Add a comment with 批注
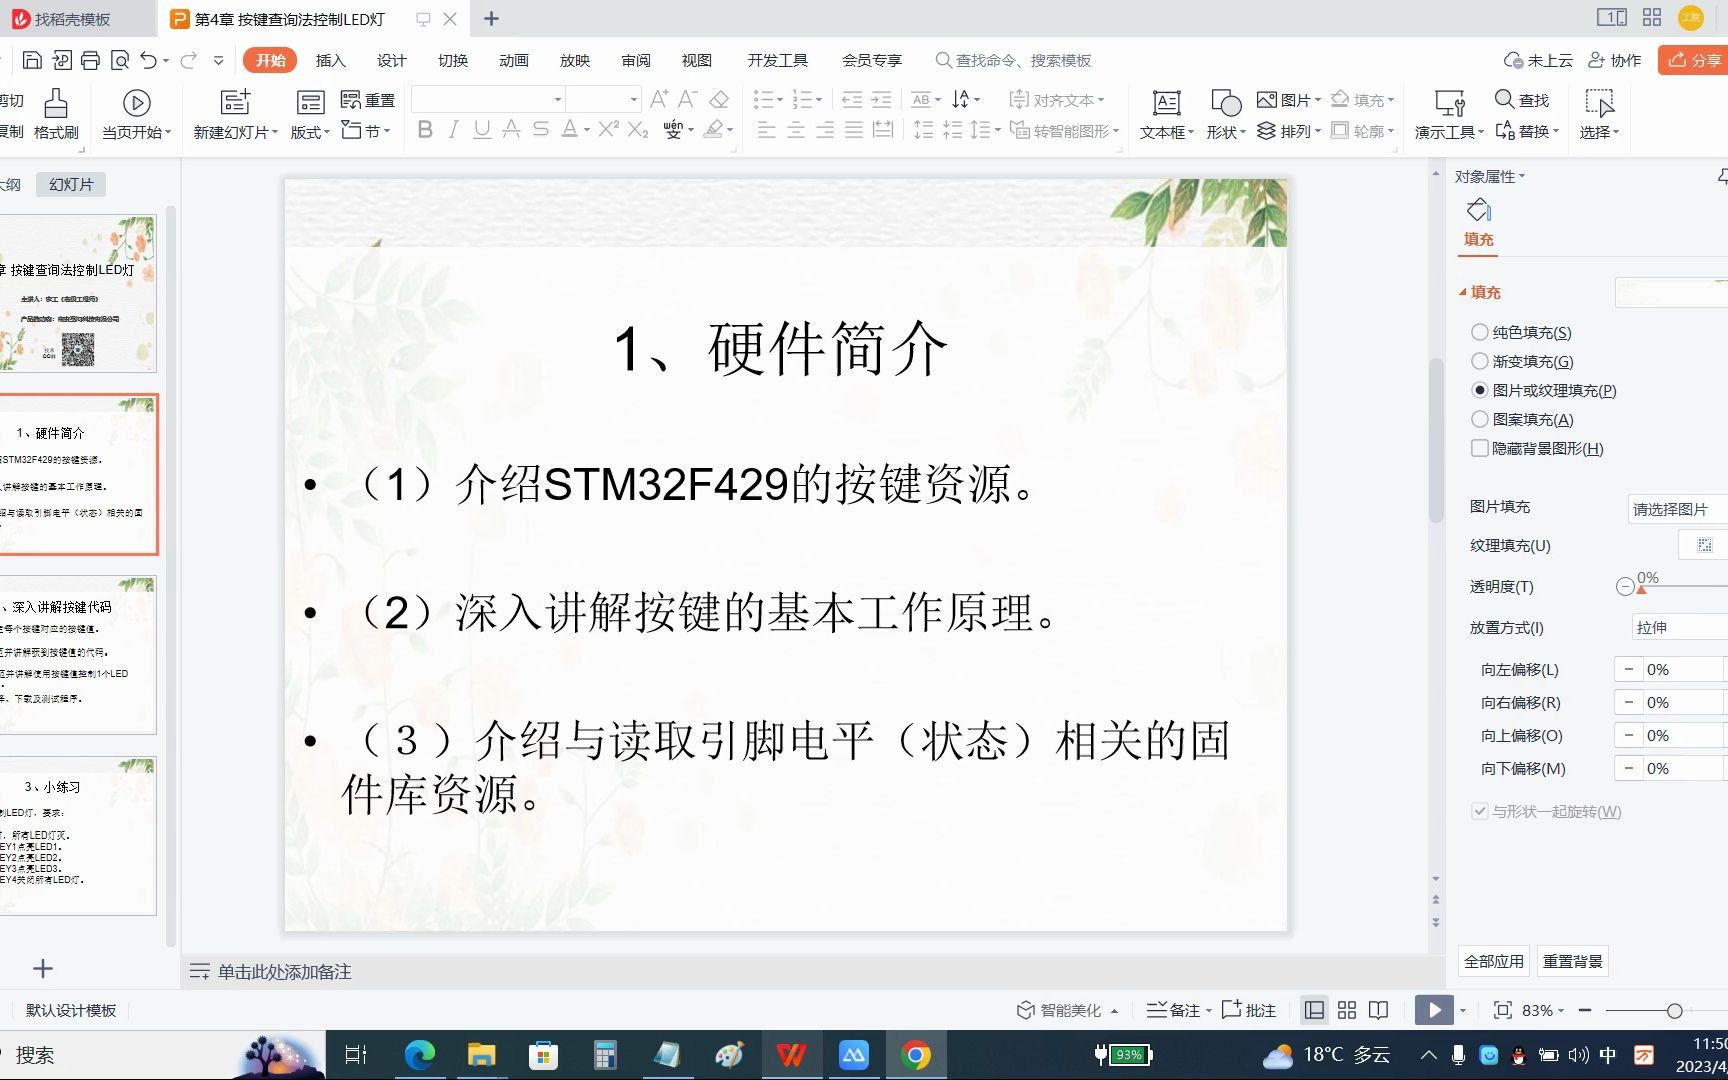The width and height of the screenshot is (1728, 1080). (1248, 1010)
